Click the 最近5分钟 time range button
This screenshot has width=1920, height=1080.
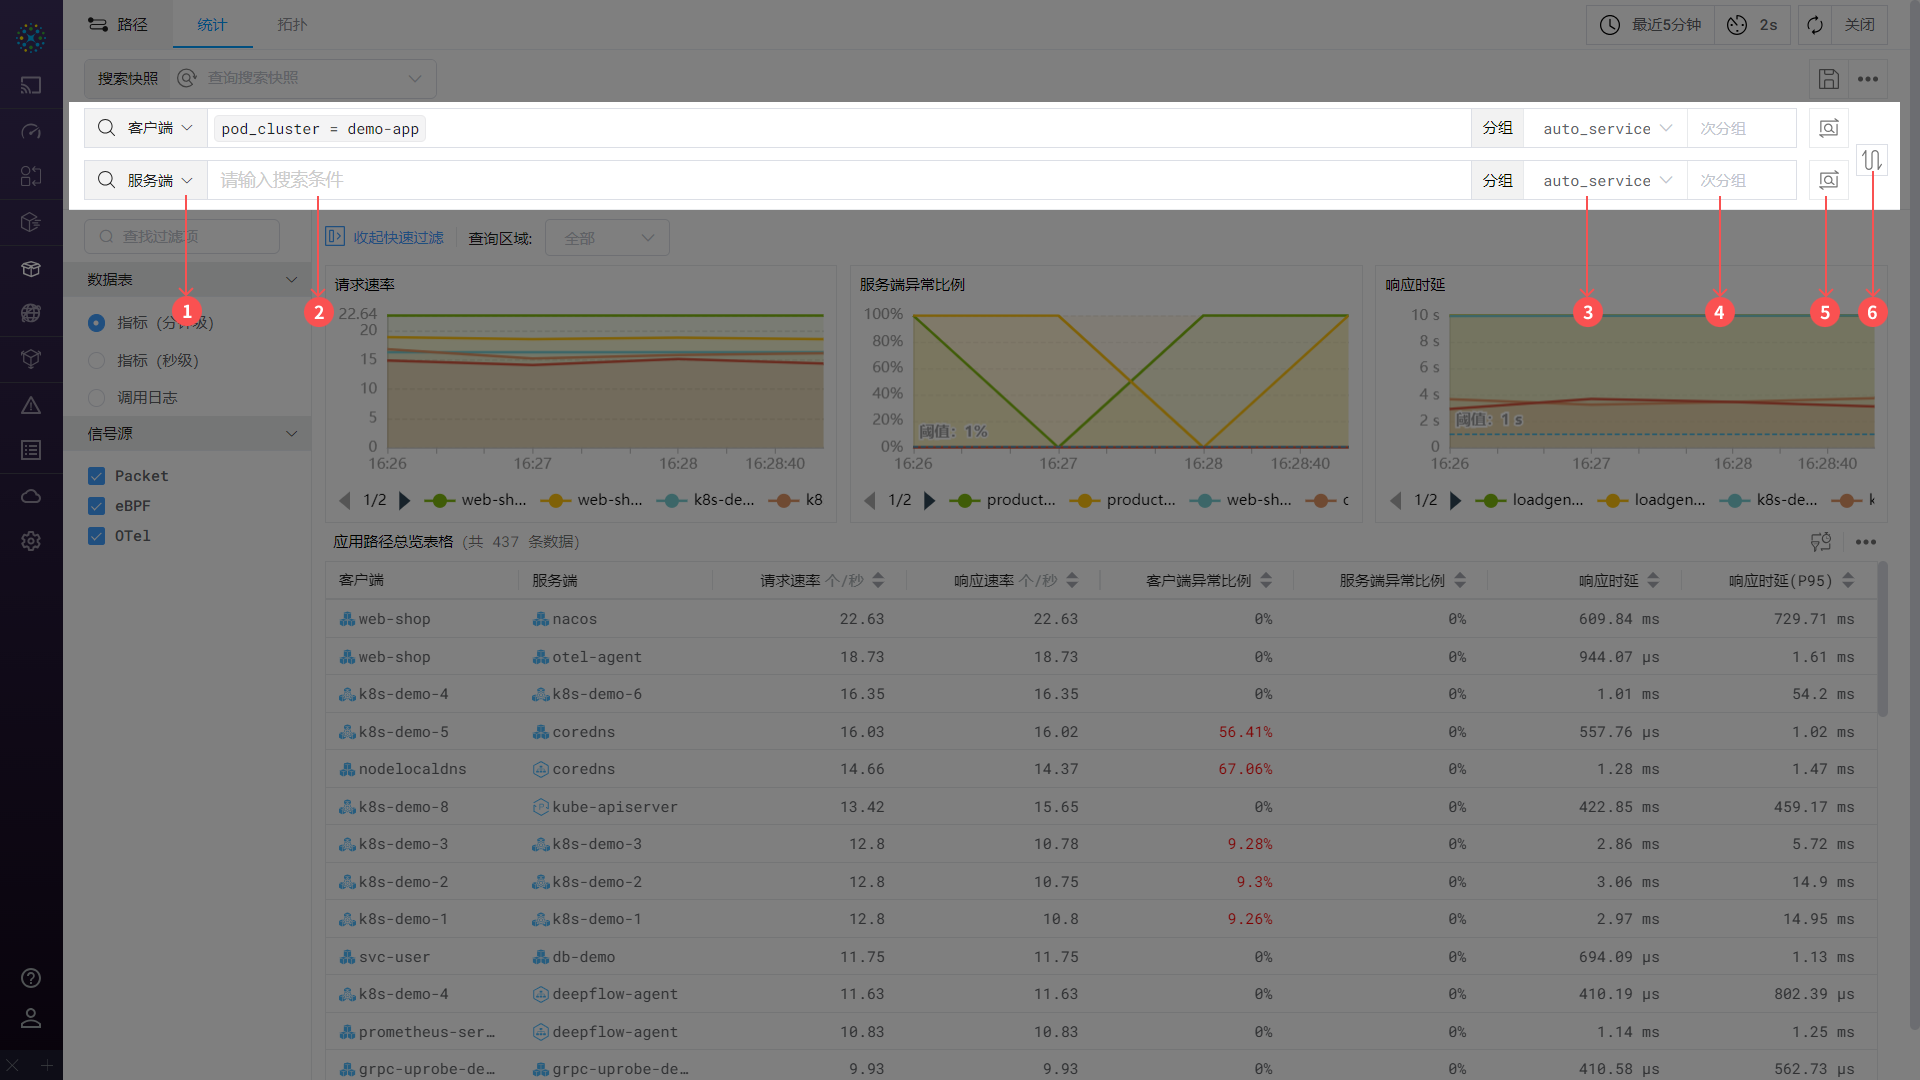click(x=1651, y=25)
